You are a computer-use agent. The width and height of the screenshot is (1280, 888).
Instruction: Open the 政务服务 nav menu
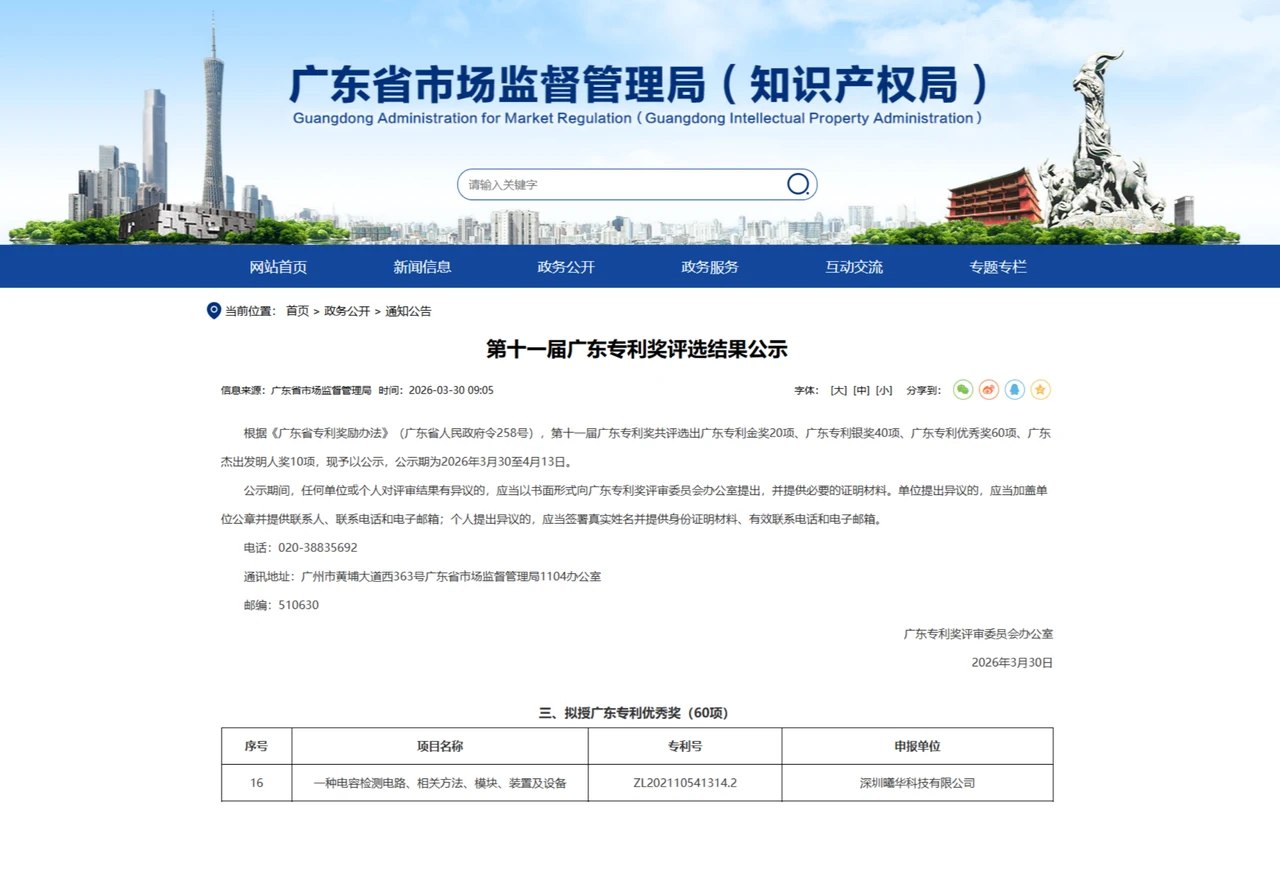click(710, 267)
